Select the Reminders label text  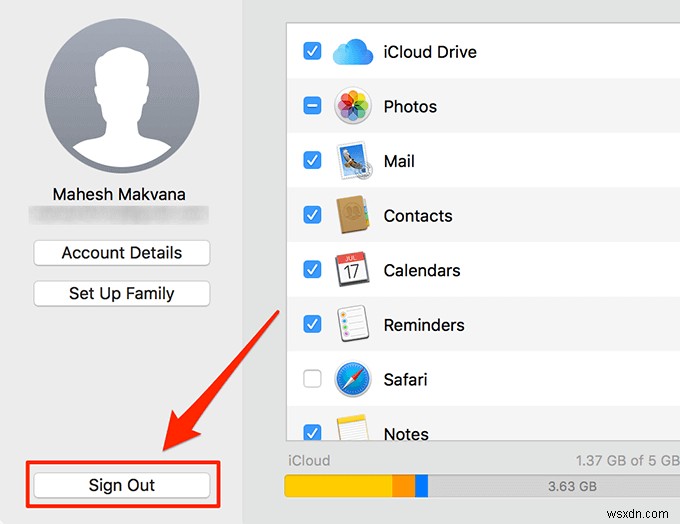tap(424, 325)
